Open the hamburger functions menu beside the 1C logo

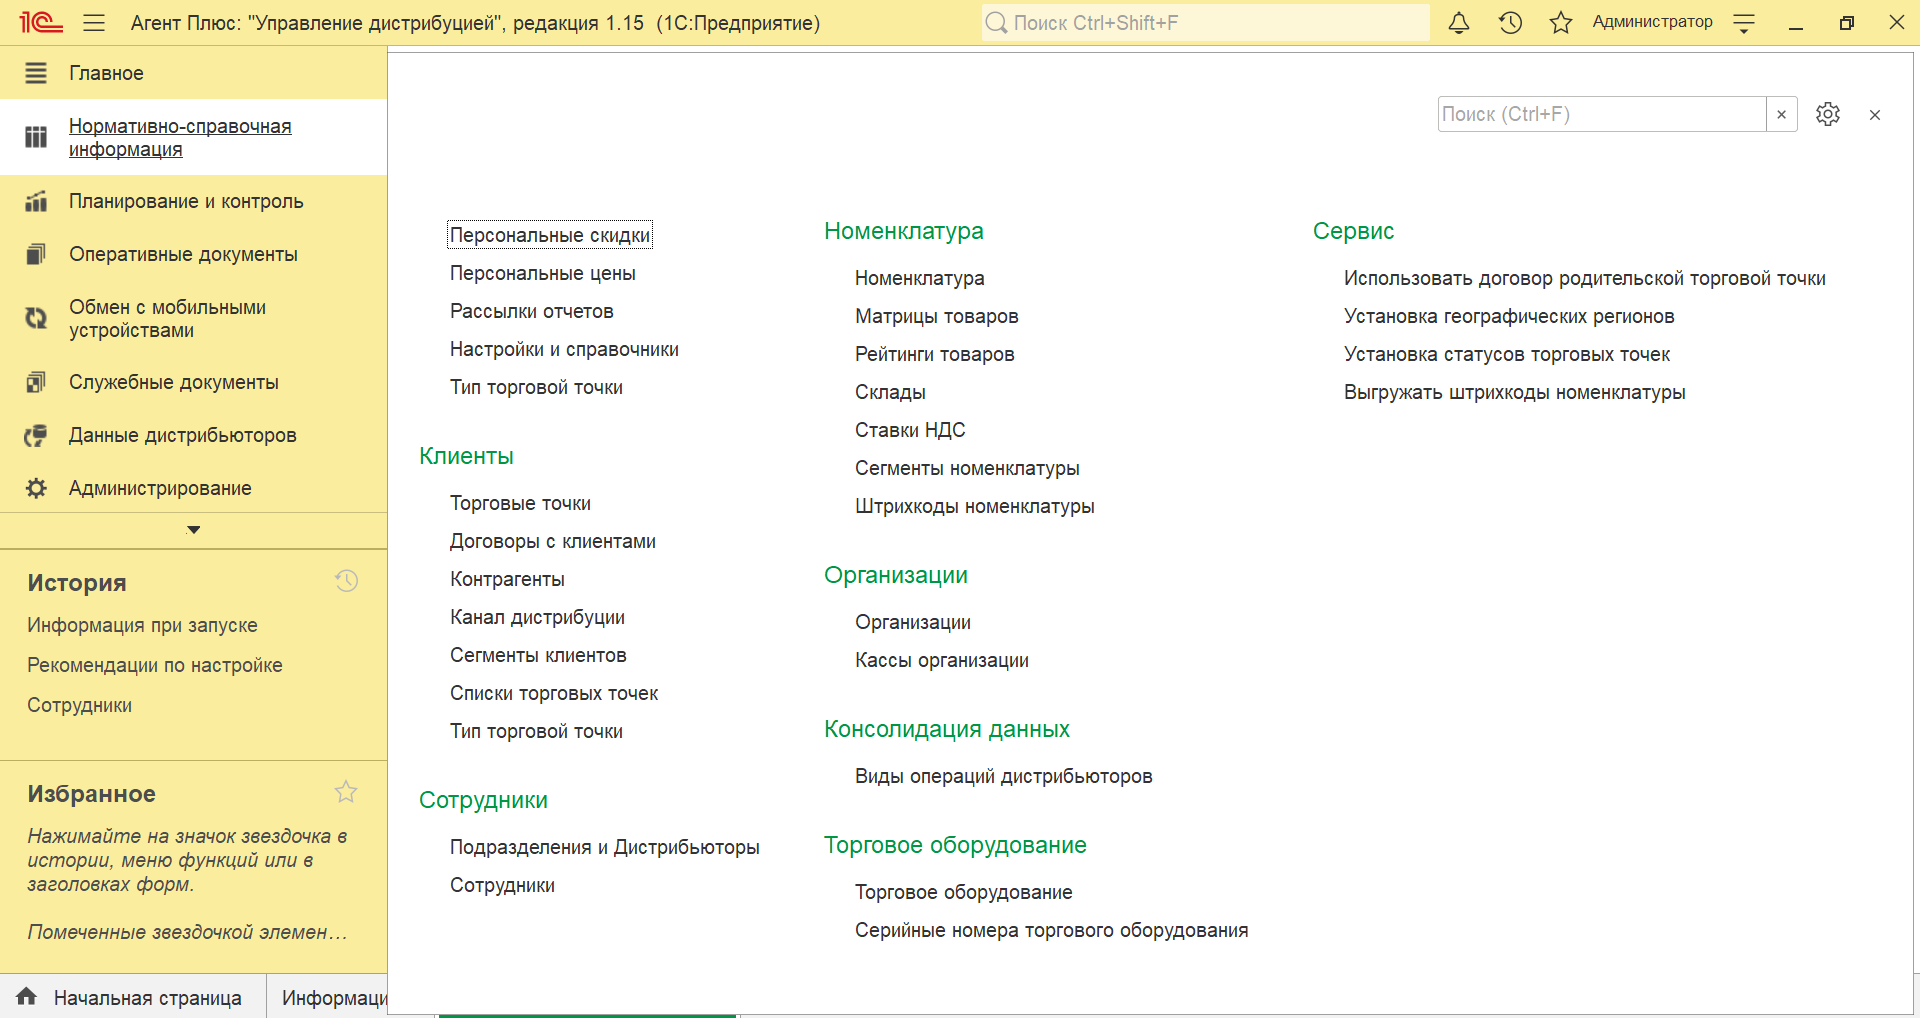pyautogui.click(x=94, y=23)
